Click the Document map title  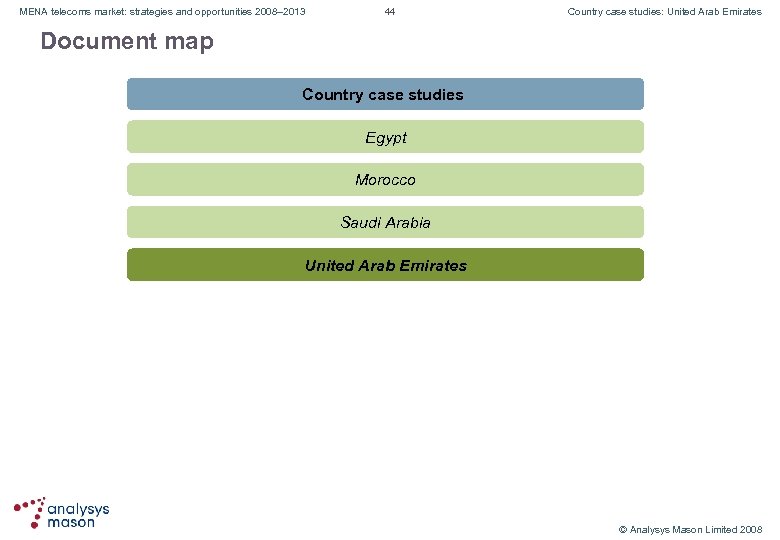tap(127, 41)
